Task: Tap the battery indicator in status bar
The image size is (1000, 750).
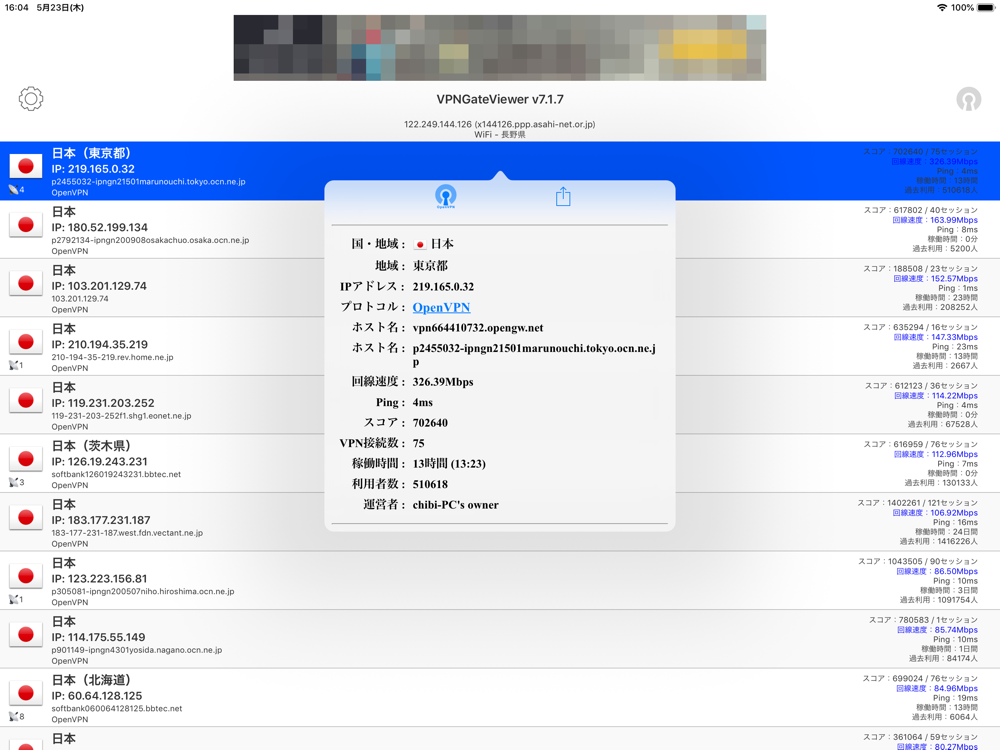Action: click(986, 8)
